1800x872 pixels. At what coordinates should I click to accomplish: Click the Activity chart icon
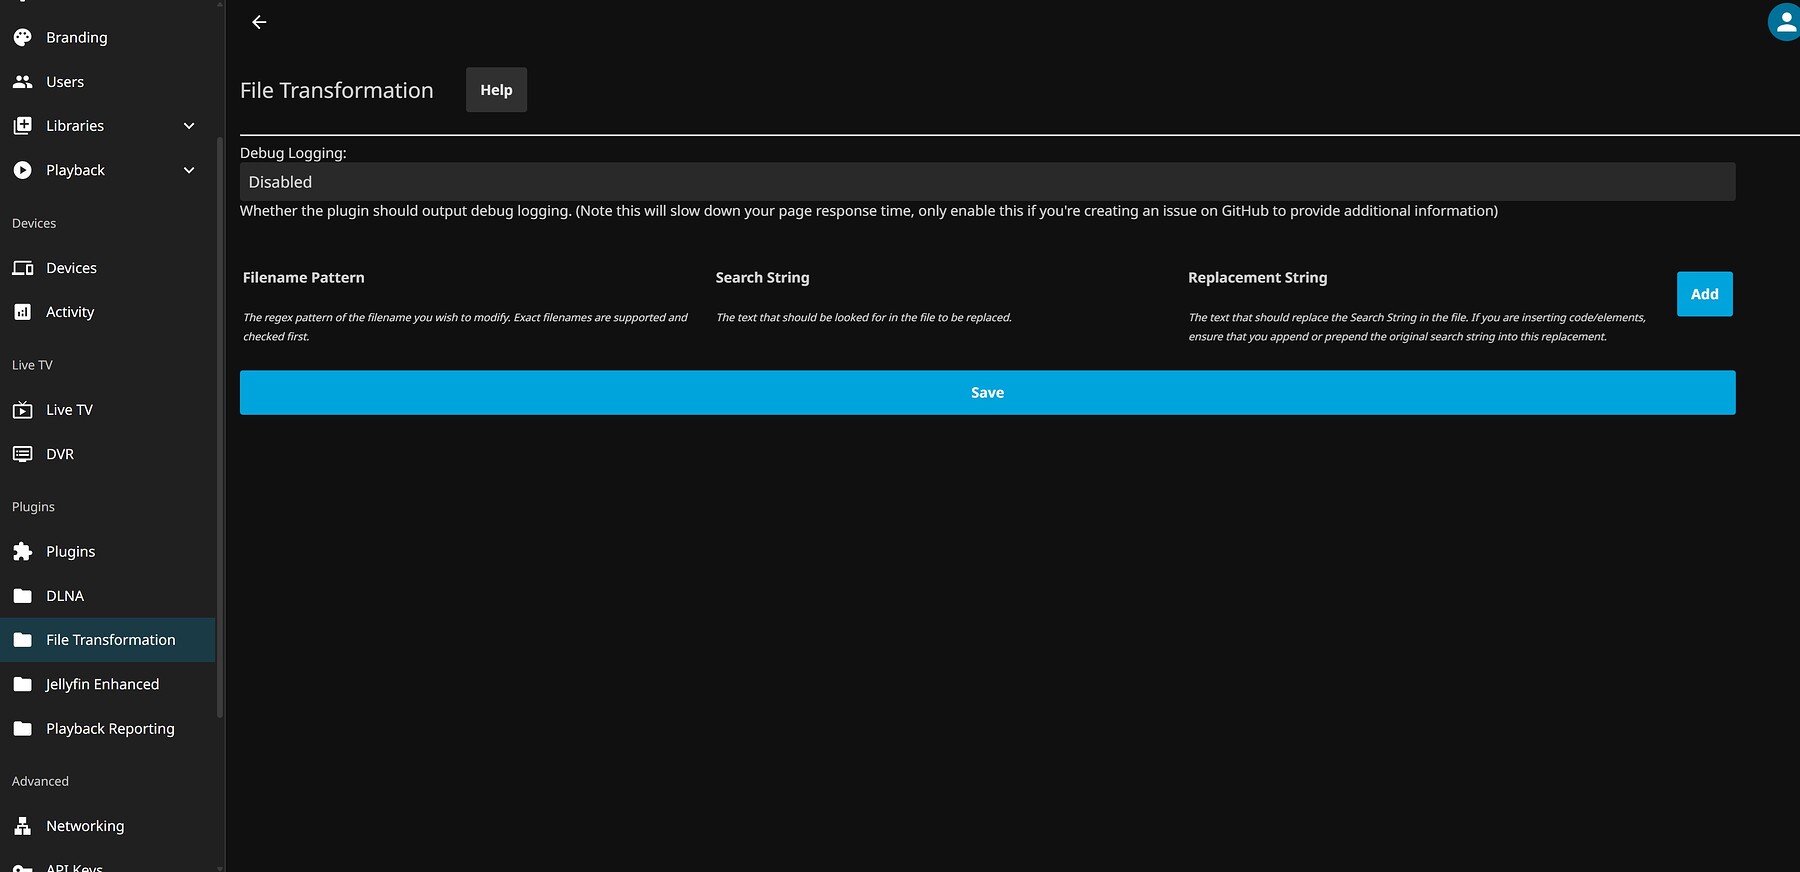tap(22, 312)
